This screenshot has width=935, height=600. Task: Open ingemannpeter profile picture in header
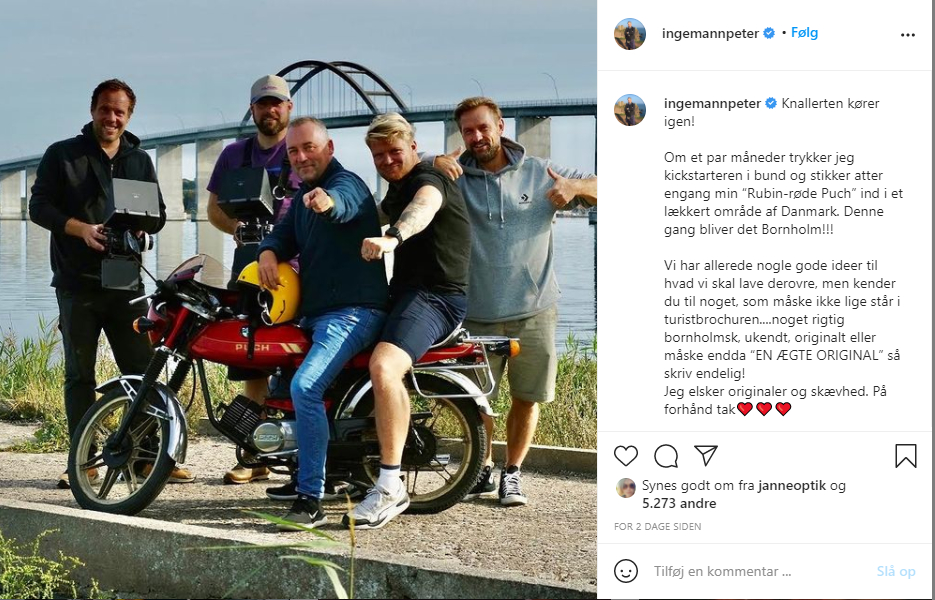tap(630, 34)
